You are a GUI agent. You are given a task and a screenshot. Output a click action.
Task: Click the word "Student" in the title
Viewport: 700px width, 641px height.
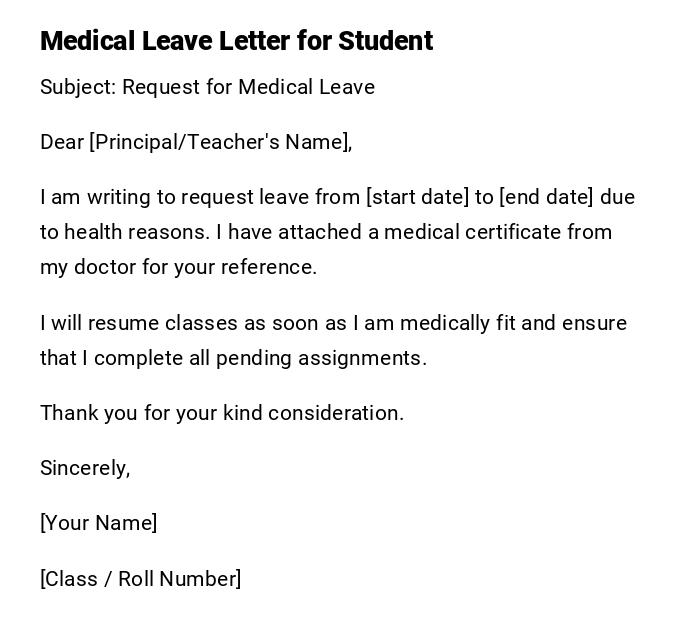tap(385, 41)
